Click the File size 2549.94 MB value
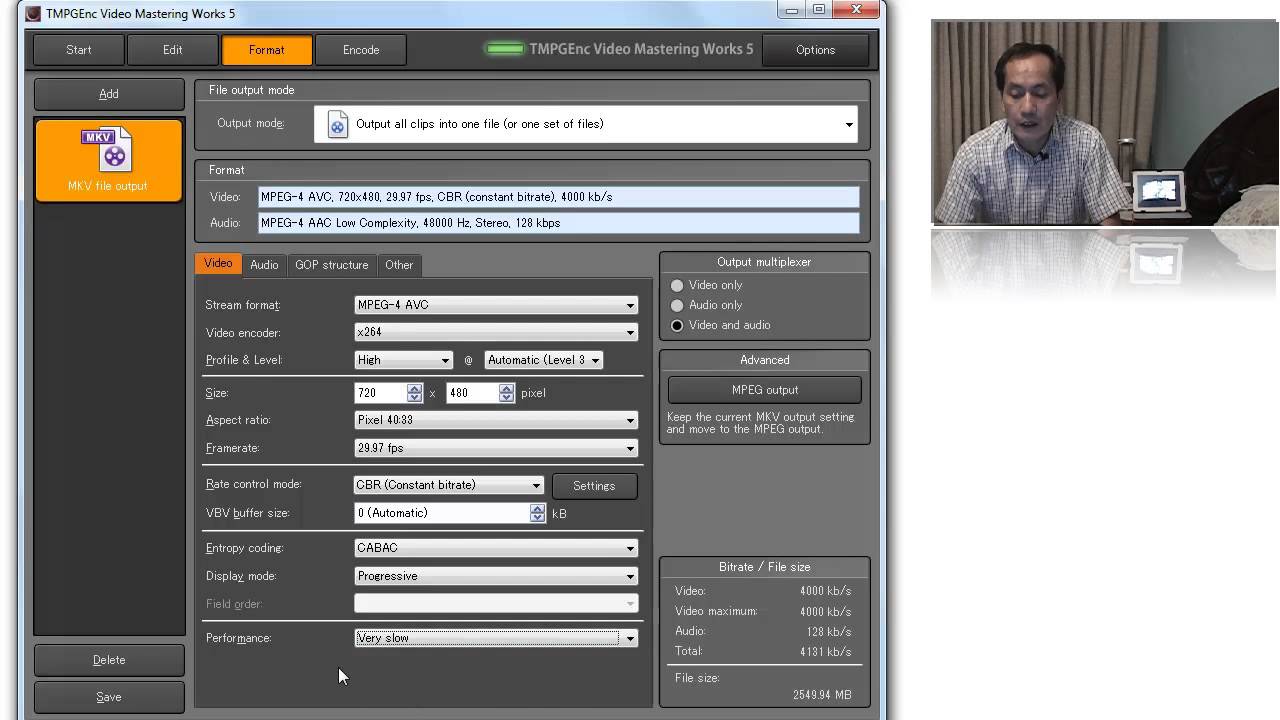This screenshot has height=720, width=1280. (x=822, y=695)
